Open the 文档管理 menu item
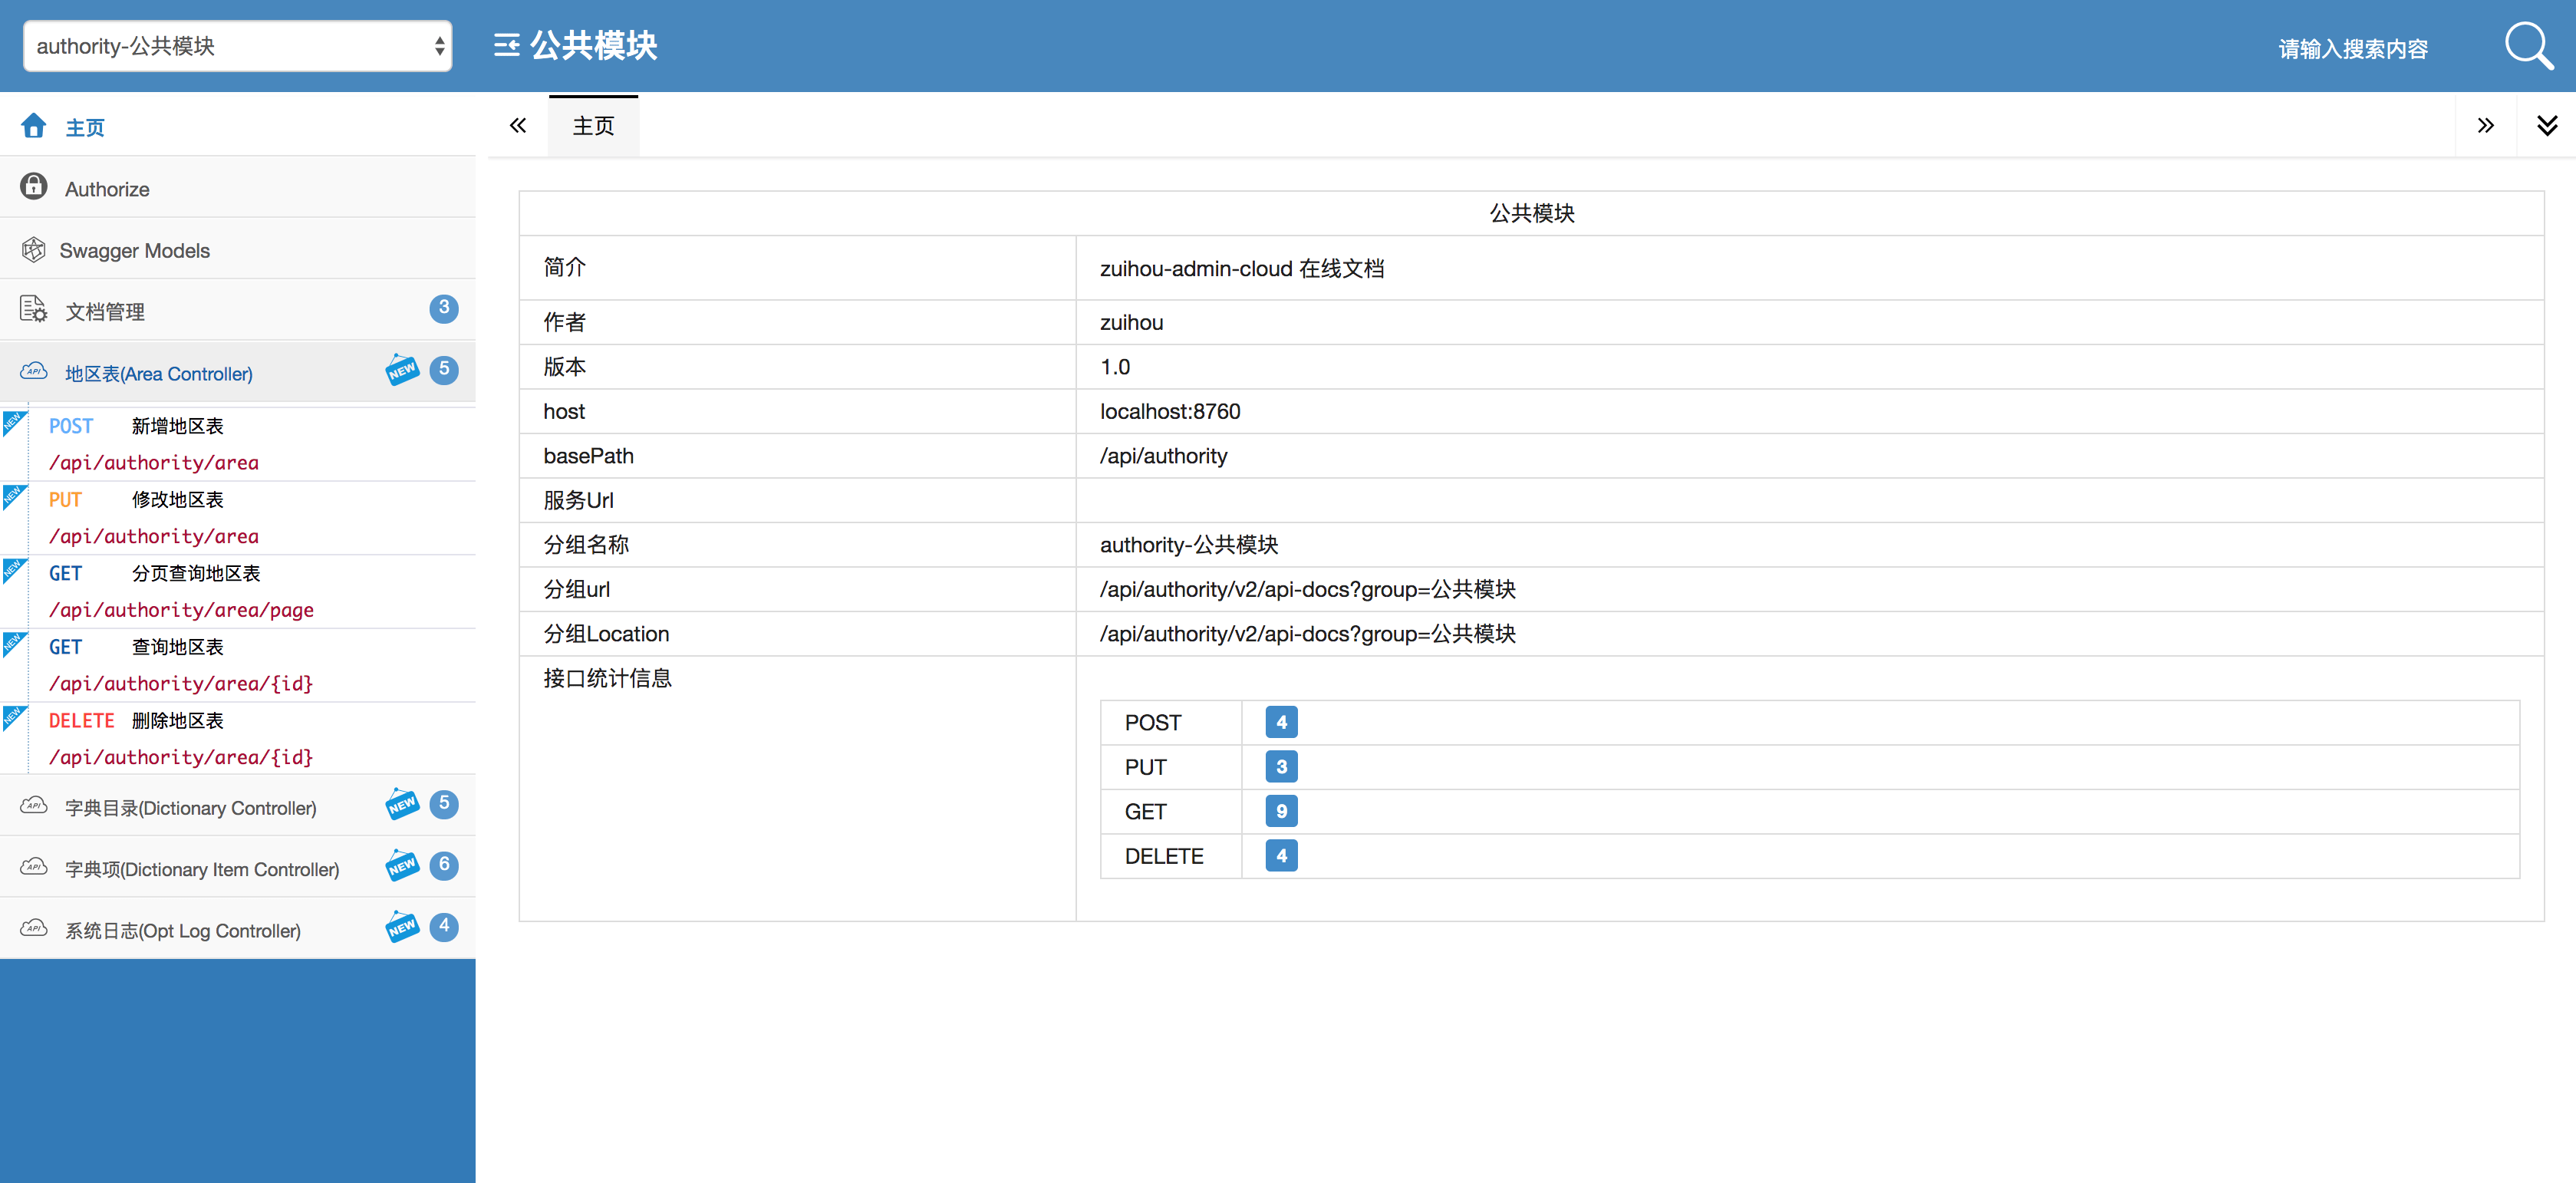The width and height of the screenshot is (2576, 1183). pyautogui.click(x=105, y=312)
